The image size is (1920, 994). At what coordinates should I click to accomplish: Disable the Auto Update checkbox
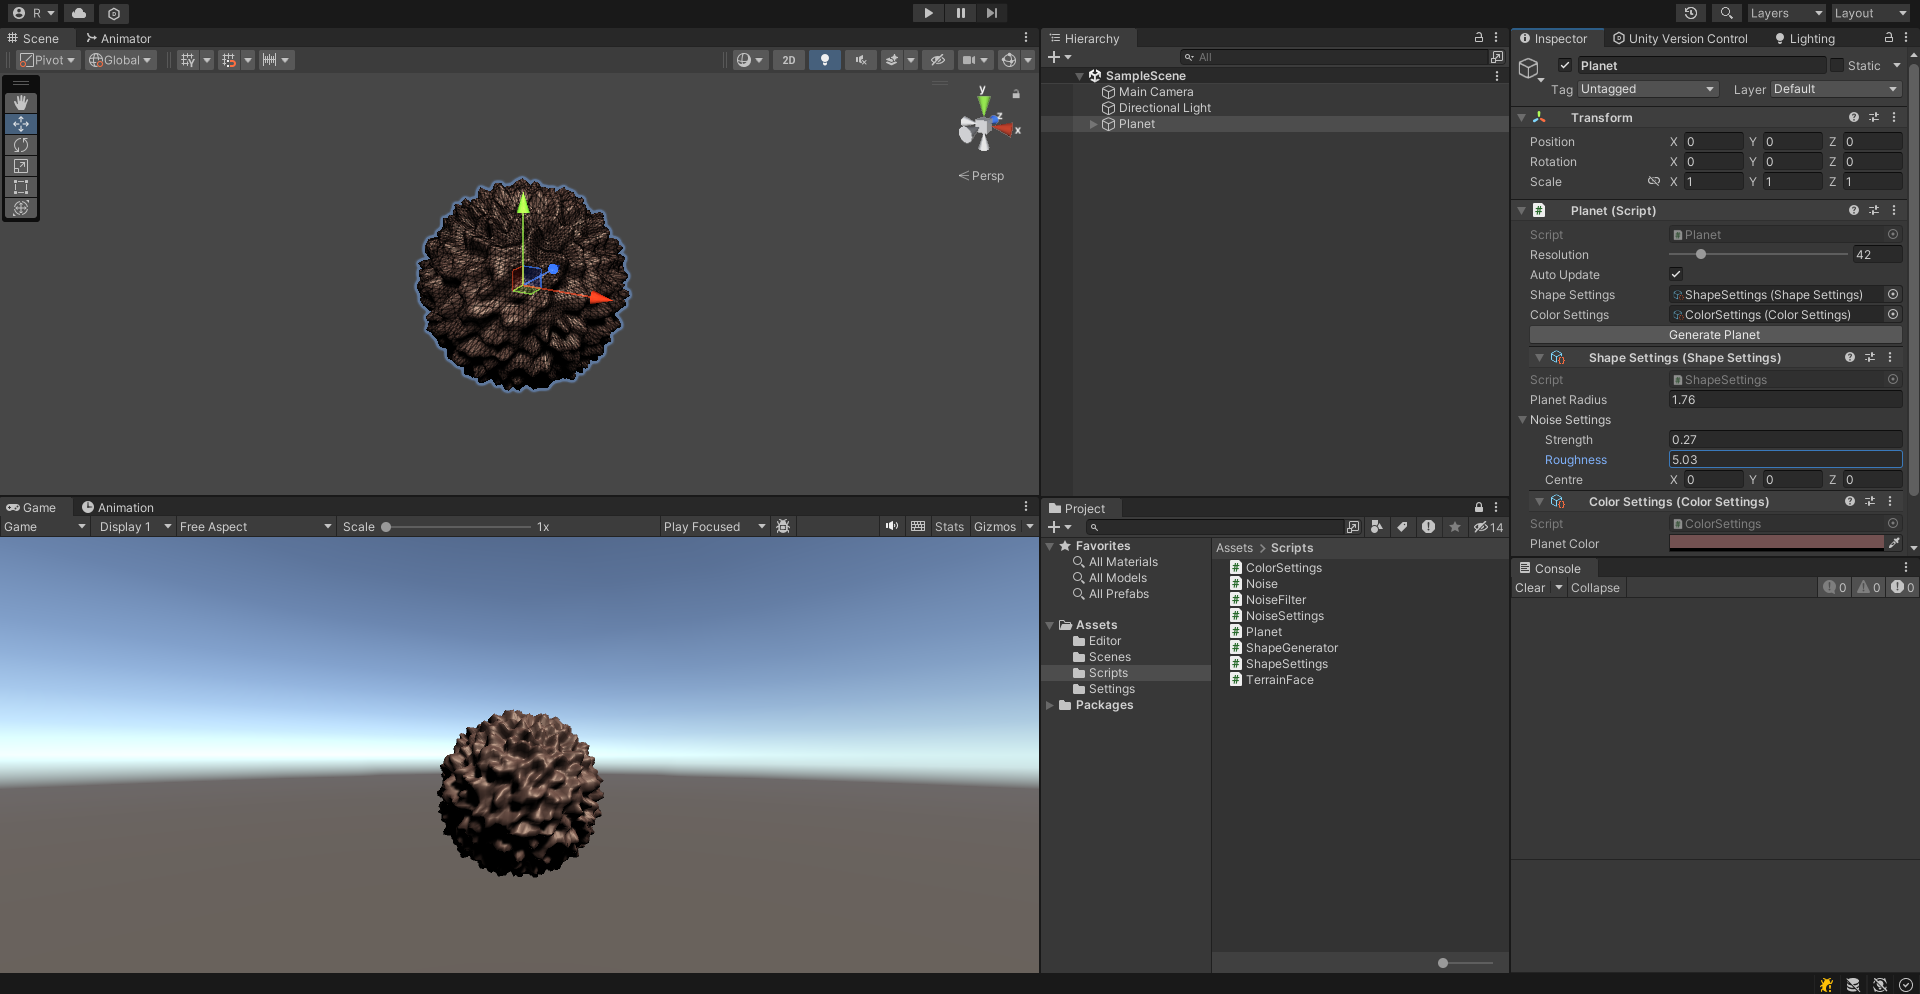click(1676, 274)
